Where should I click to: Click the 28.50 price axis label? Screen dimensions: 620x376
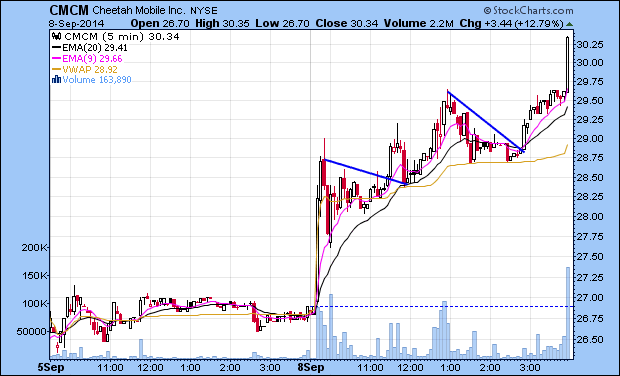[x=590, y=178]
